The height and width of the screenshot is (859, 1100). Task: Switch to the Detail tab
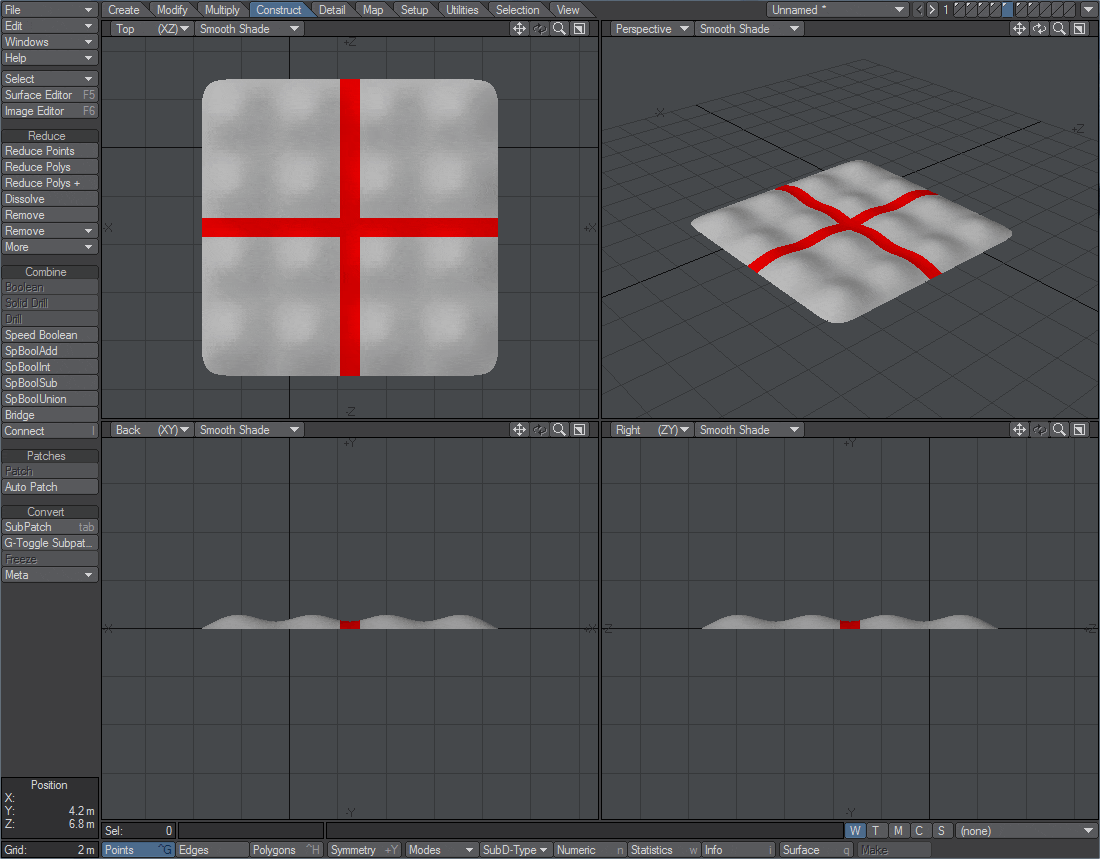click(x=332, y=10)
